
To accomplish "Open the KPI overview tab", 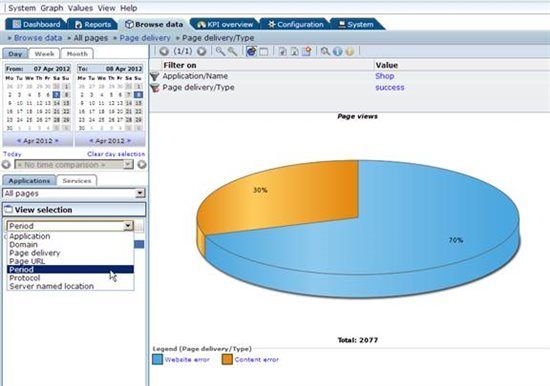I will (x=224, y=25).
